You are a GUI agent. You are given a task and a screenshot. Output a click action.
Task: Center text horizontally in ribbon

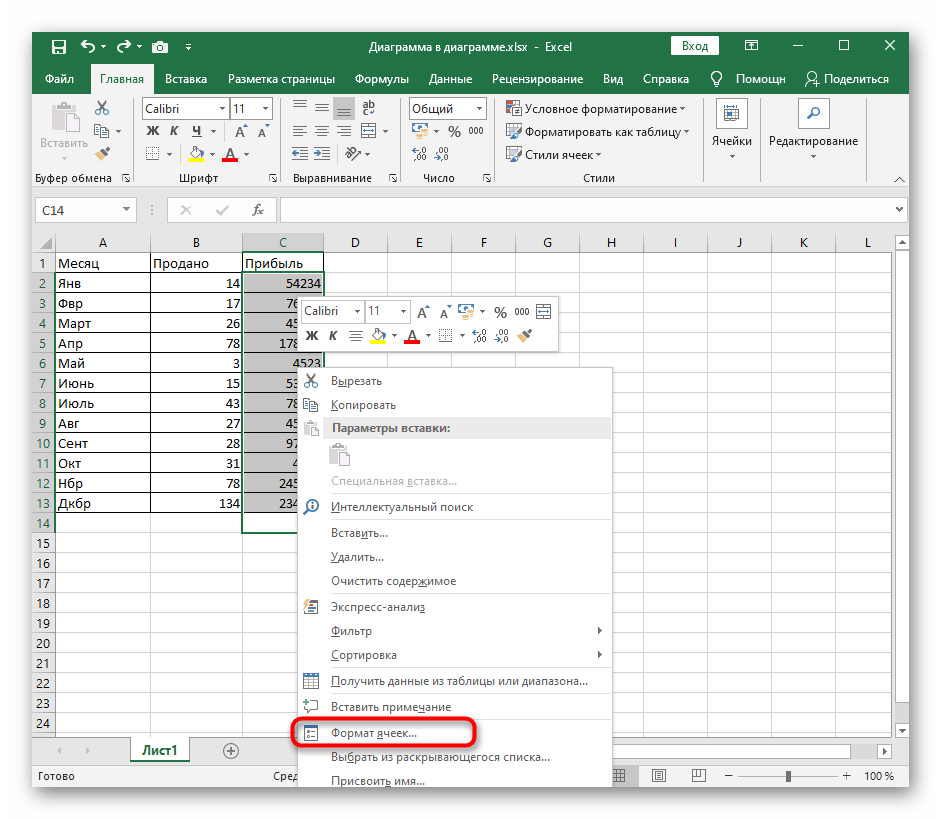322,131
